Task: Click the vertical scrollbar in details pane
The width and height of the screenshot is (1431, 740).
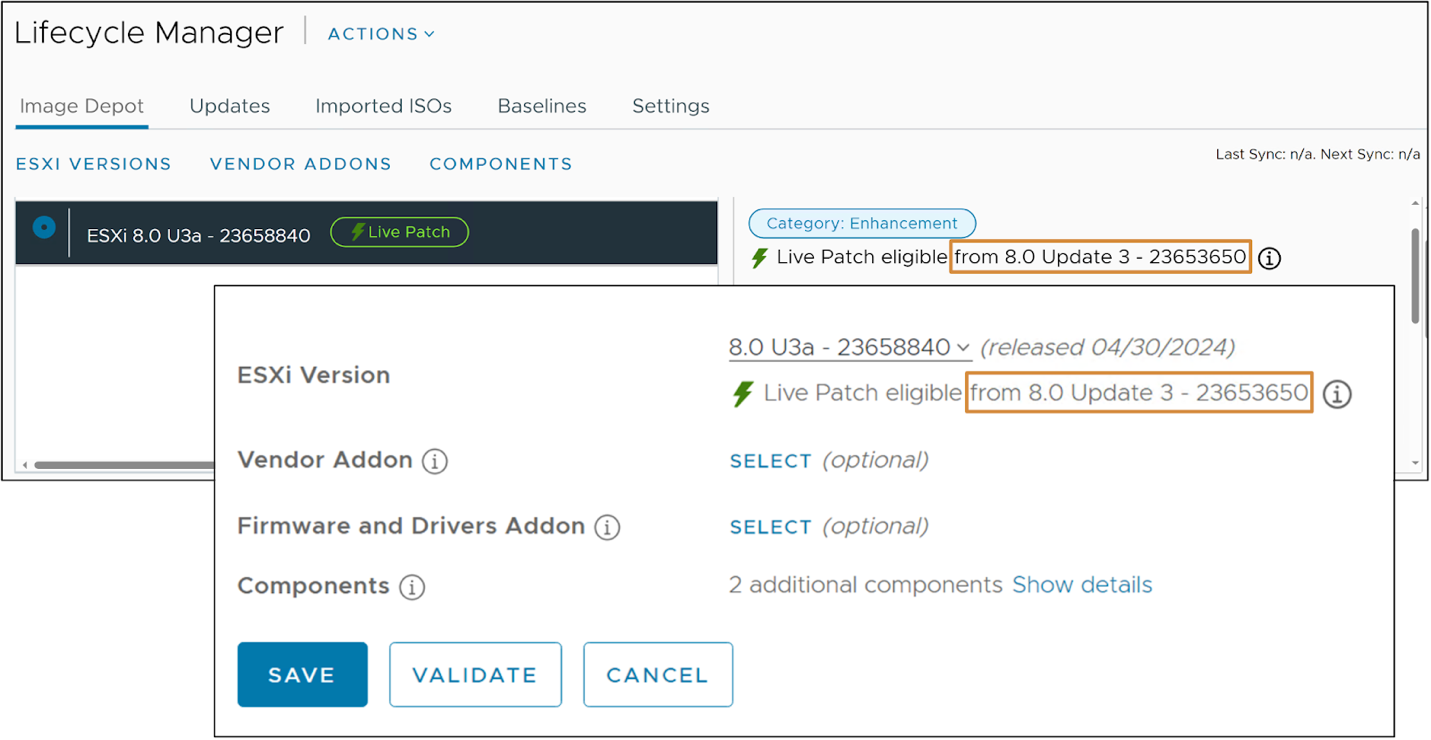Action: pos(1415,275)
